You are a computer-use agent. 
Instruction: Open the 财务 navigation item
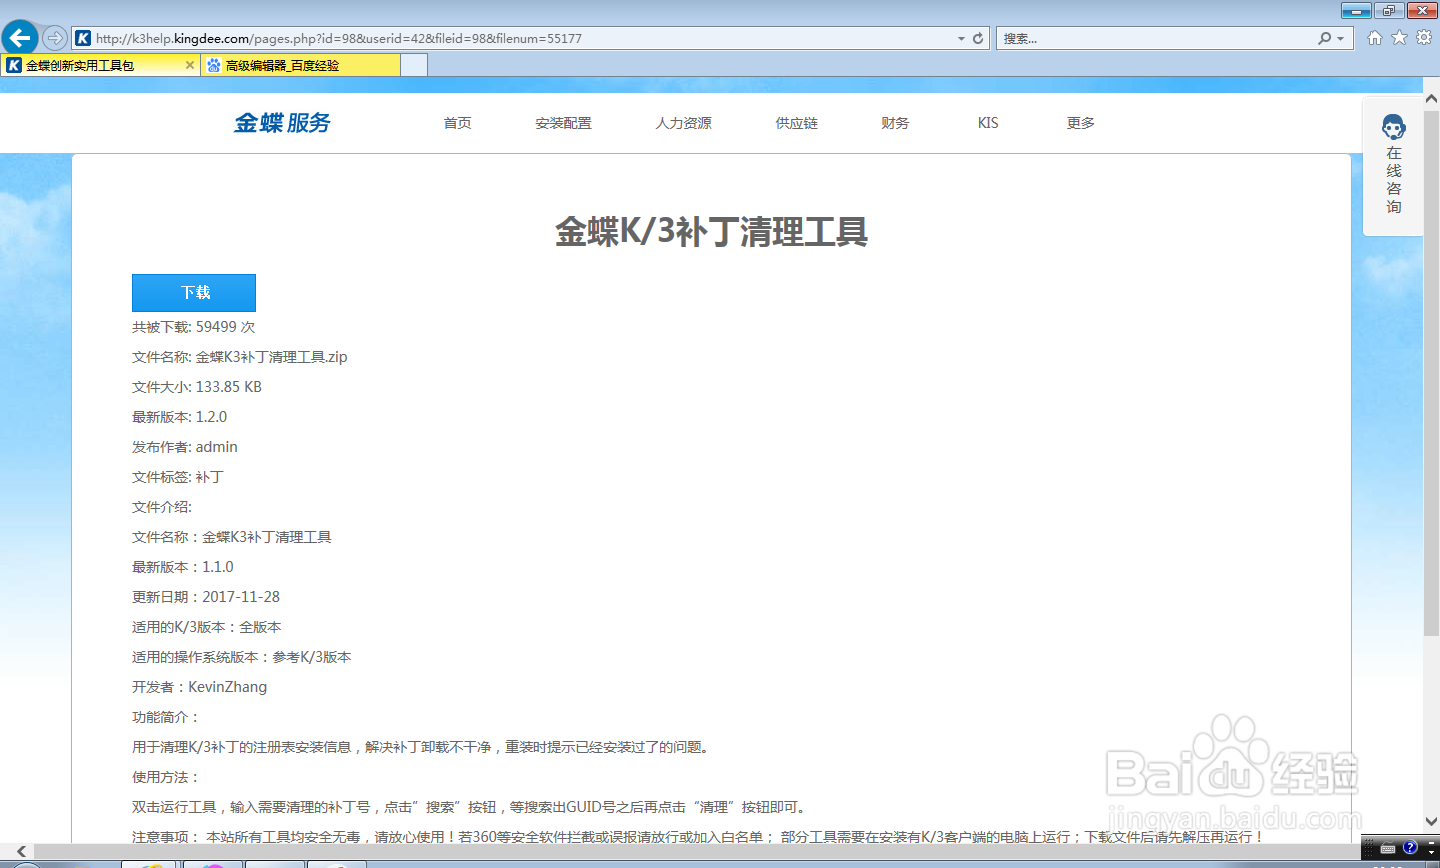[895, 123]
